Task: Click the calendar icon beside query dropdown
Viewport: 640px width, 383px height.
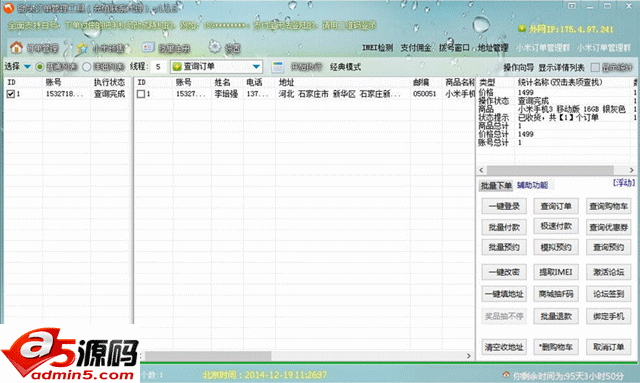Action: click(x=278, y=67)
